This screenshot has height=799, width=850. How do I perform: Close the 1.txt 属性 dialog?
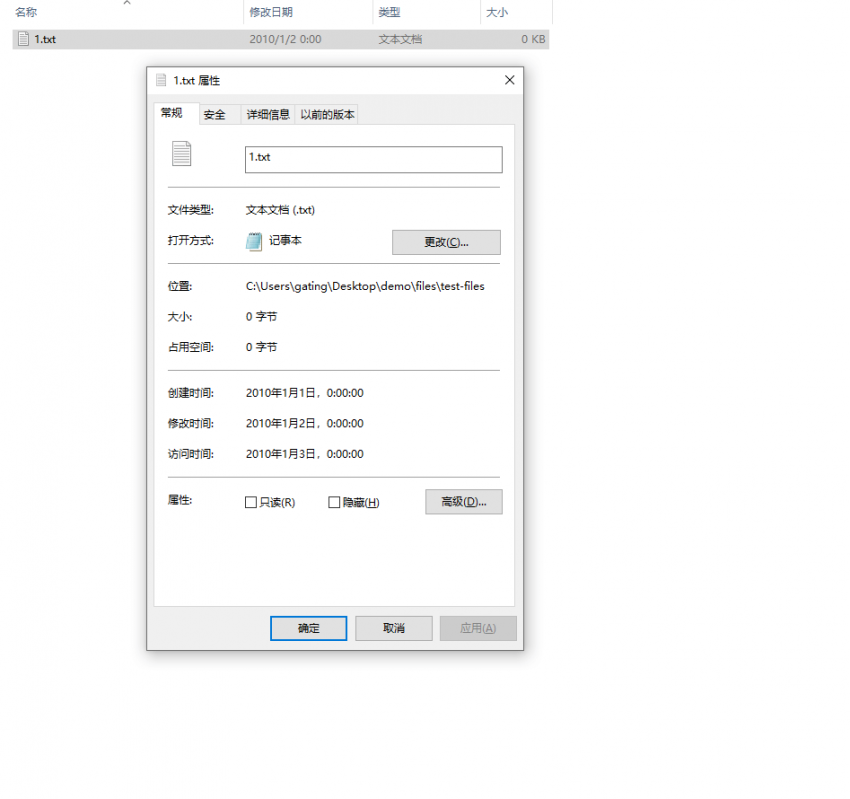(509, 80)
